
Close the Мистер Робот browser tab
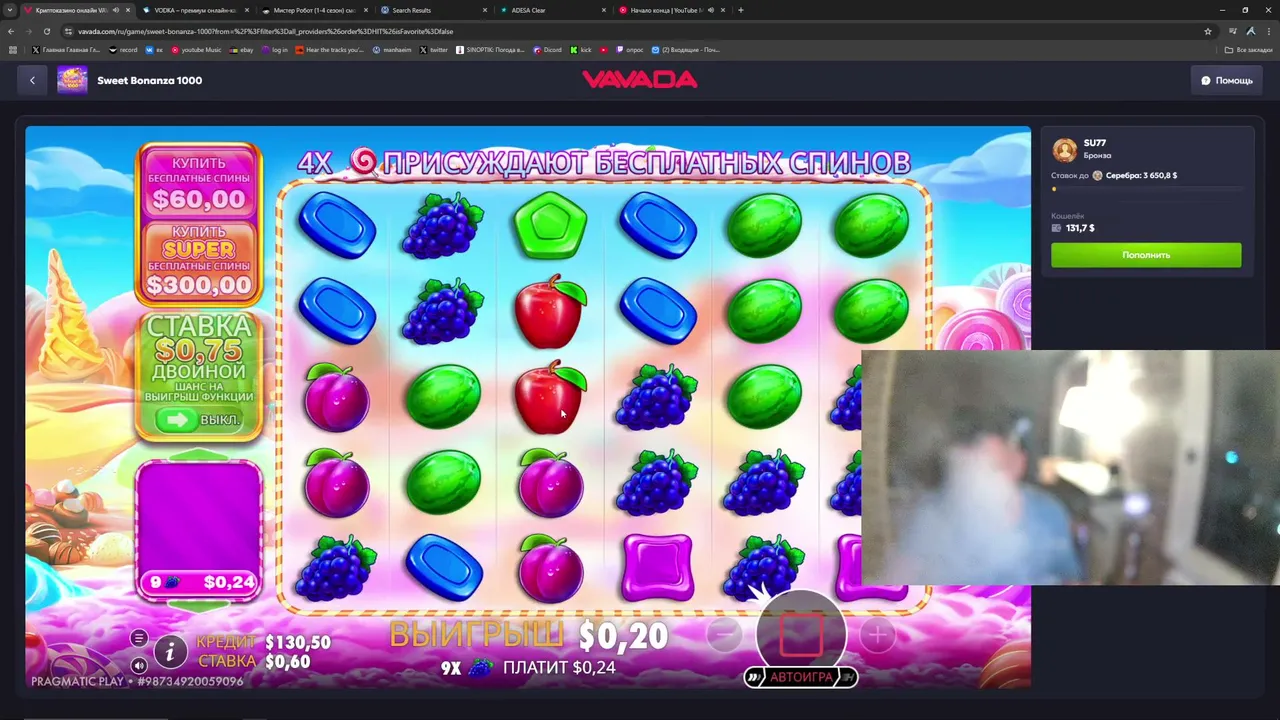click(x=366, y=10)
